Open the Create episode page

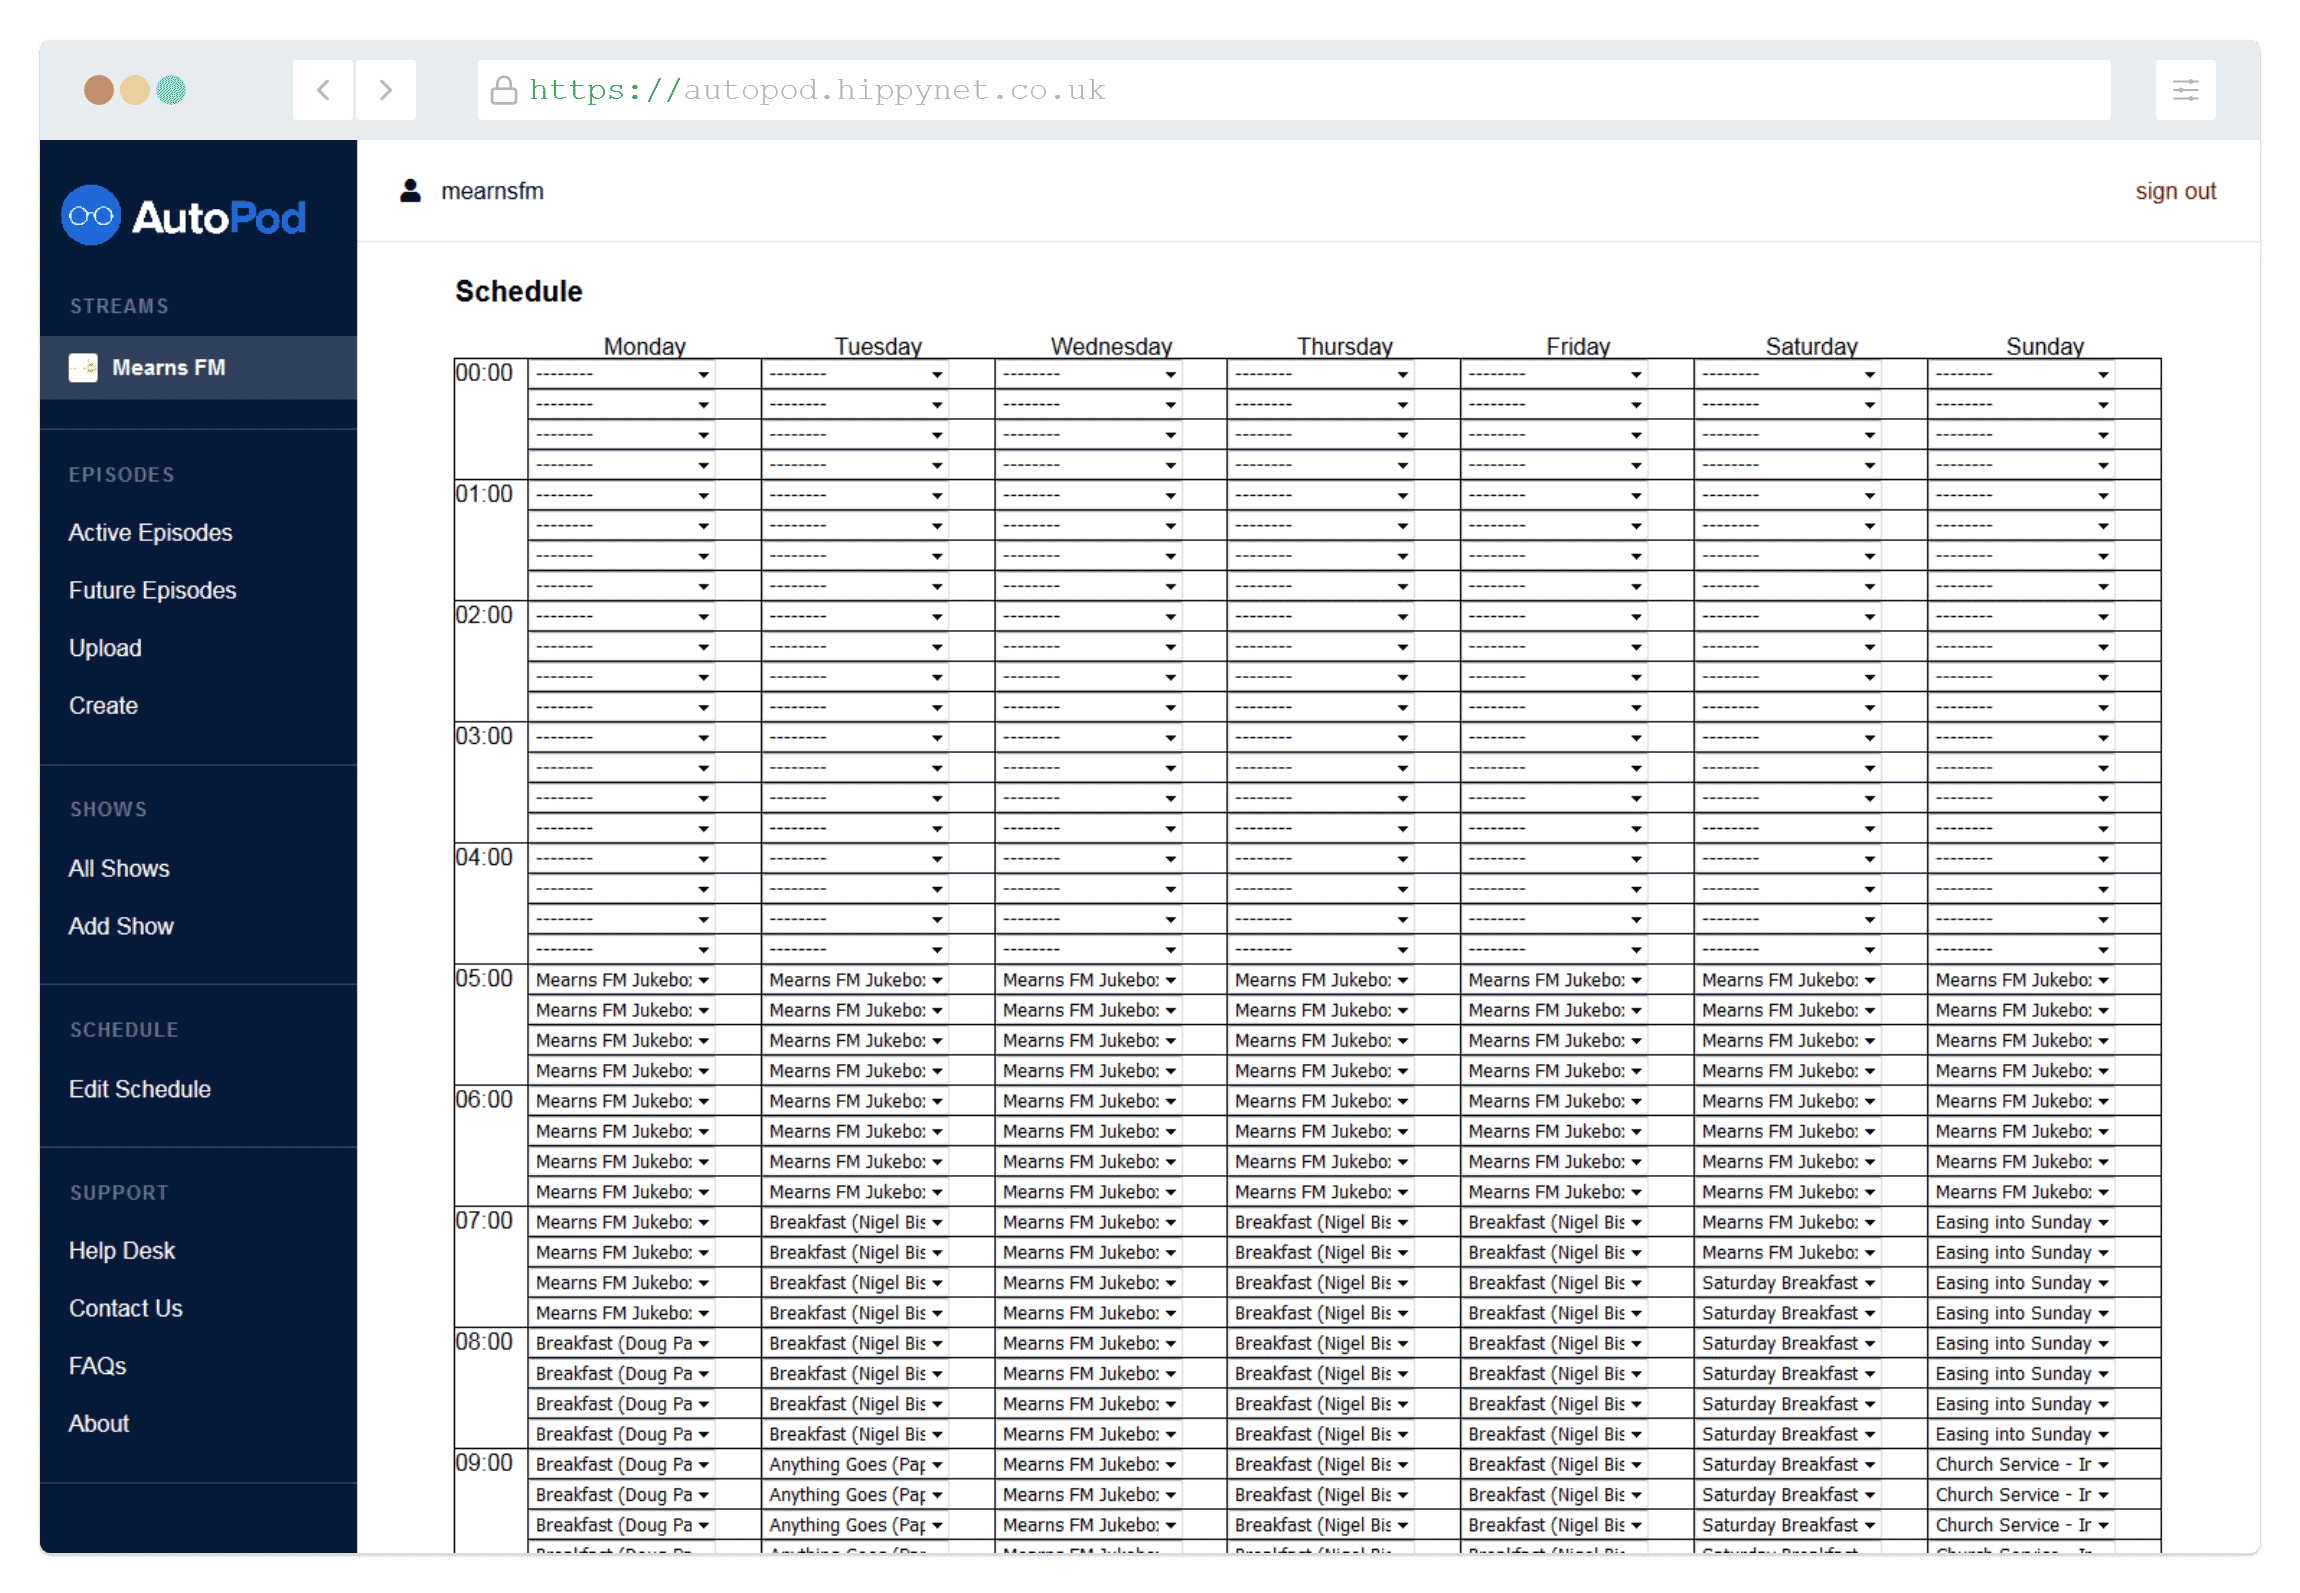[103, 705]
